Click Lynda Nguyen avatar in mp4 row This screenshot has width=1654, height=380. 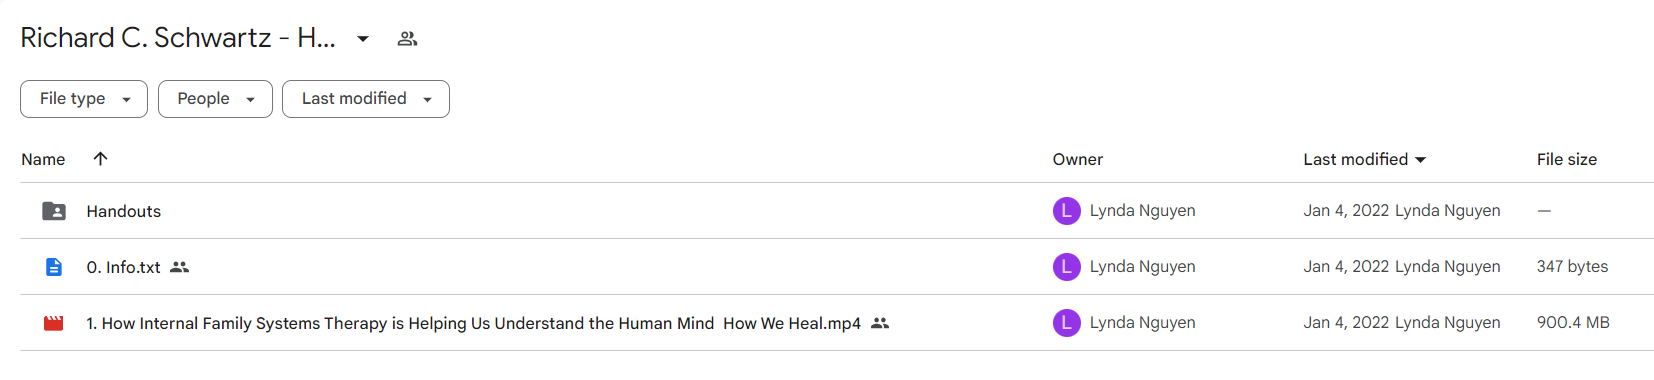pyautogui.click(x=1067, y=323)
